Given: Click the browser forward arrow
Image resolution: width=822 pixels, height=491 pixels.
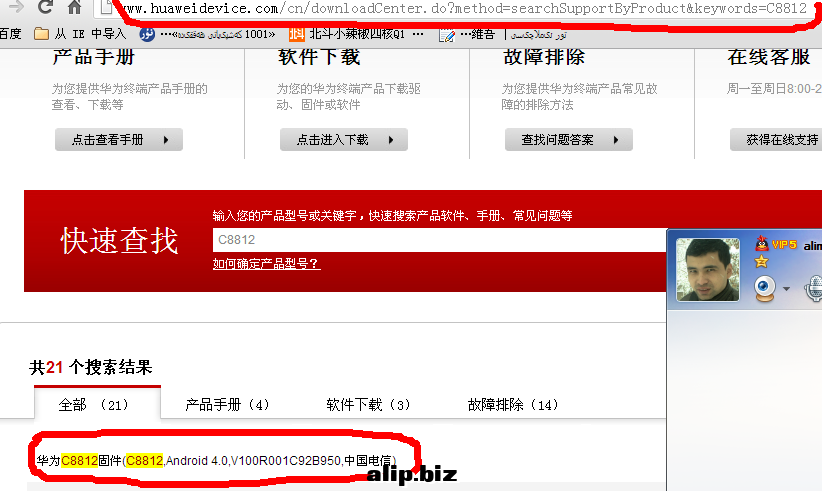Looking at the screenshot, I should 16,7.
